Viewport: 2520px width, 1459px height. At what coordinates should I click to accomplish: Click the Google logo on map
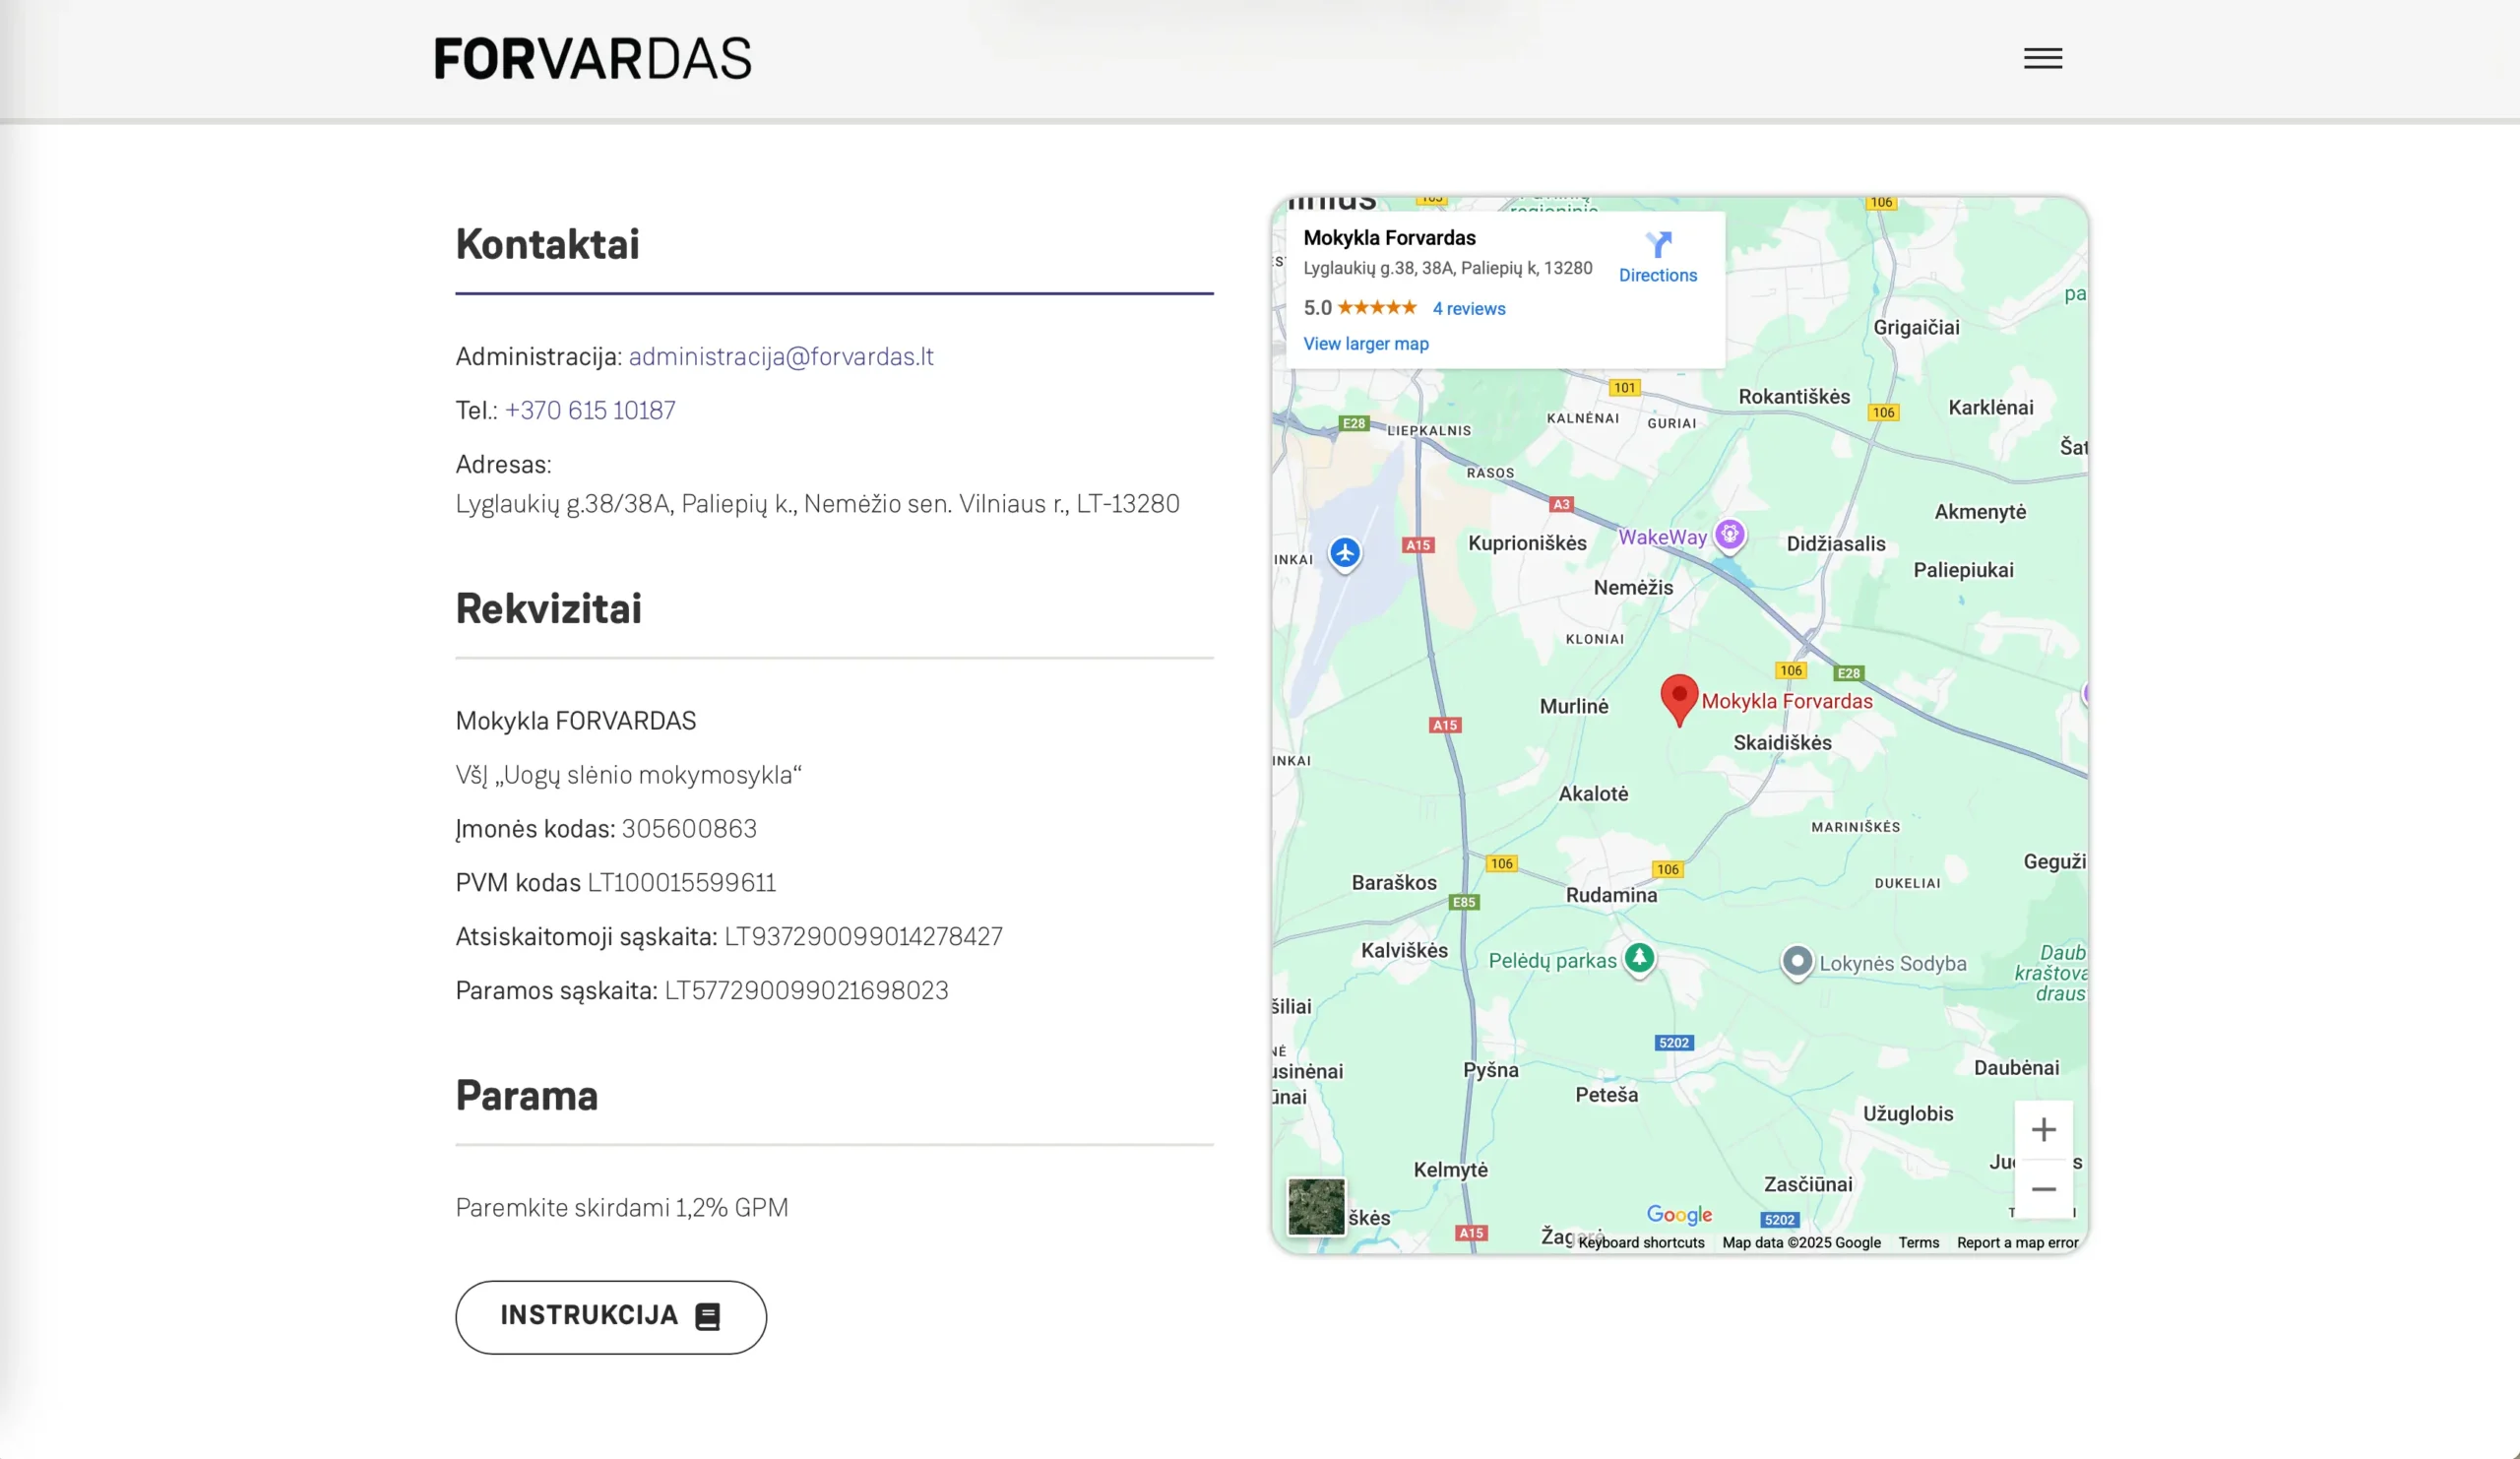[1679, 1214]
